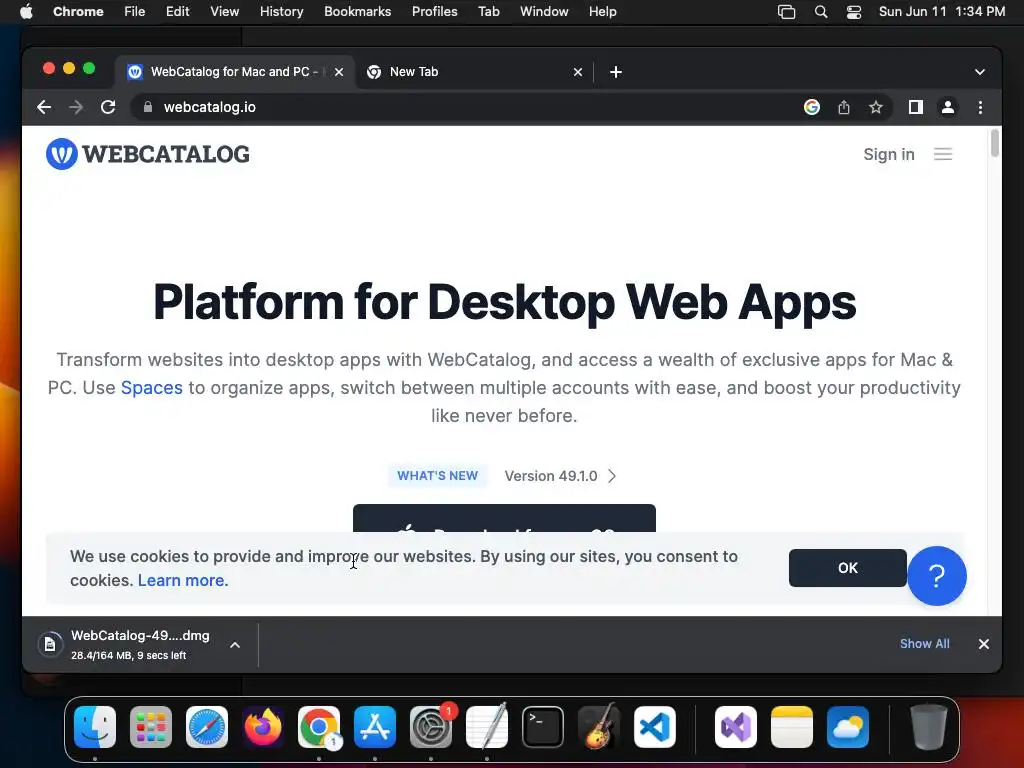The width and height of the screenshot is (1024, 768).
Task: Open Visual Studio from the Dock
Action: [736, 727]
